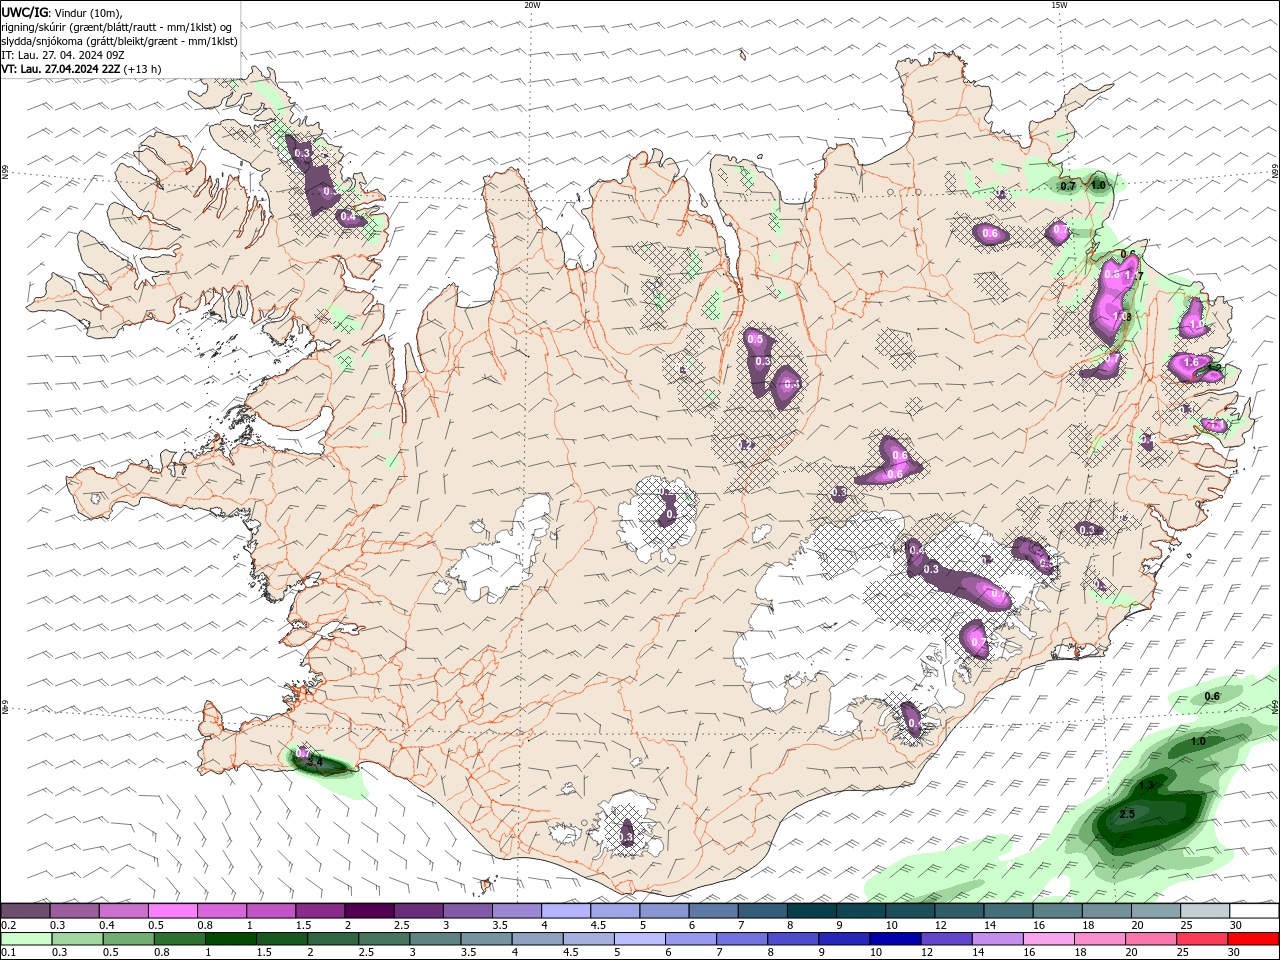Select the 'IT: Lau. 27. 04. 2024 09Z' line
Screen dimensions: 1280x960
click(63, 55)
